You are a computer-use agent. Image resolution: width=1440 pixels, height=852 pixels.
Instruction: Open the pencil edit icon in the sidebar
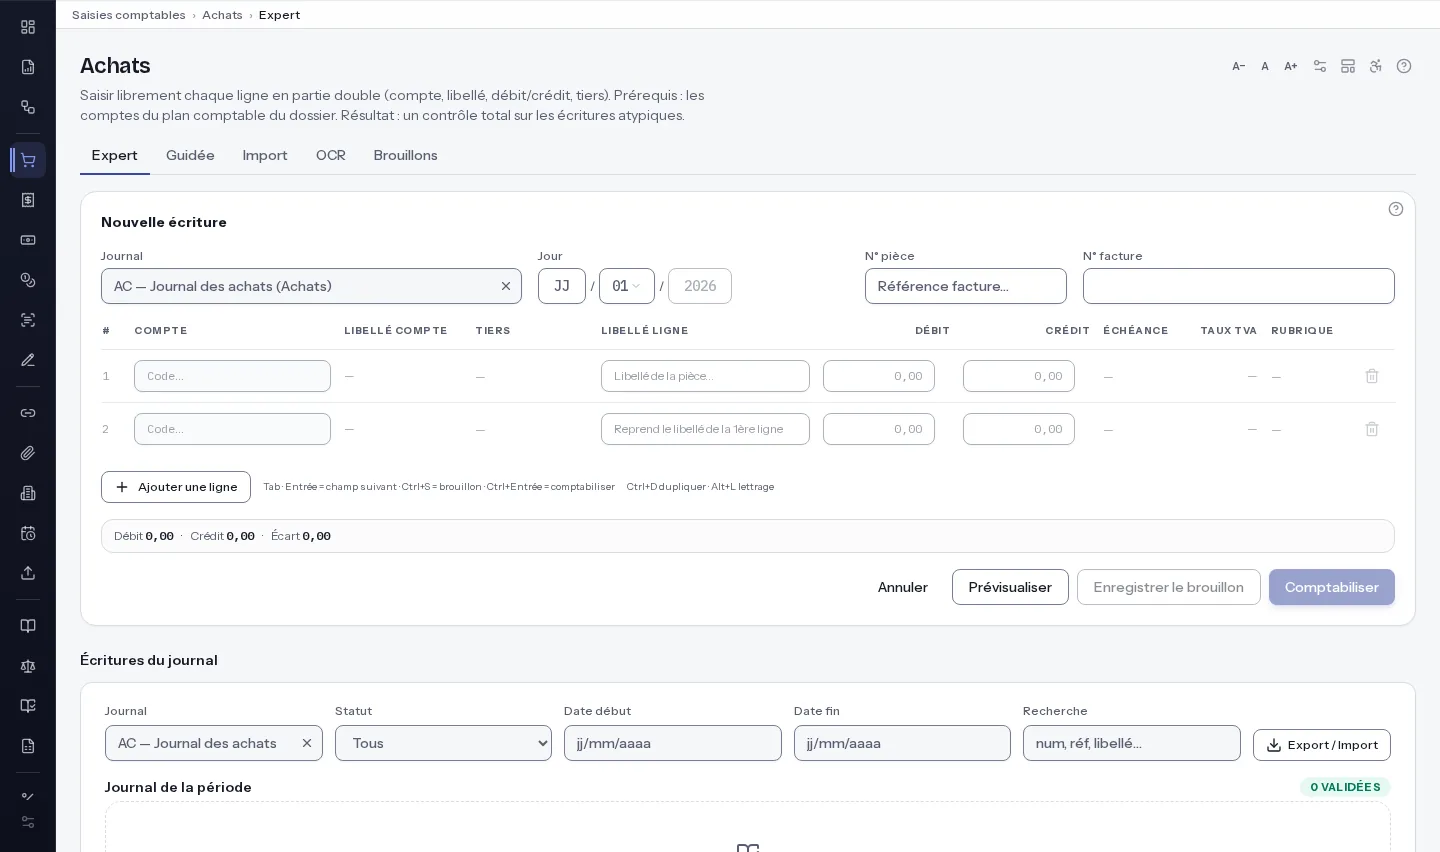pyautogui.click(x=28, y=360)
